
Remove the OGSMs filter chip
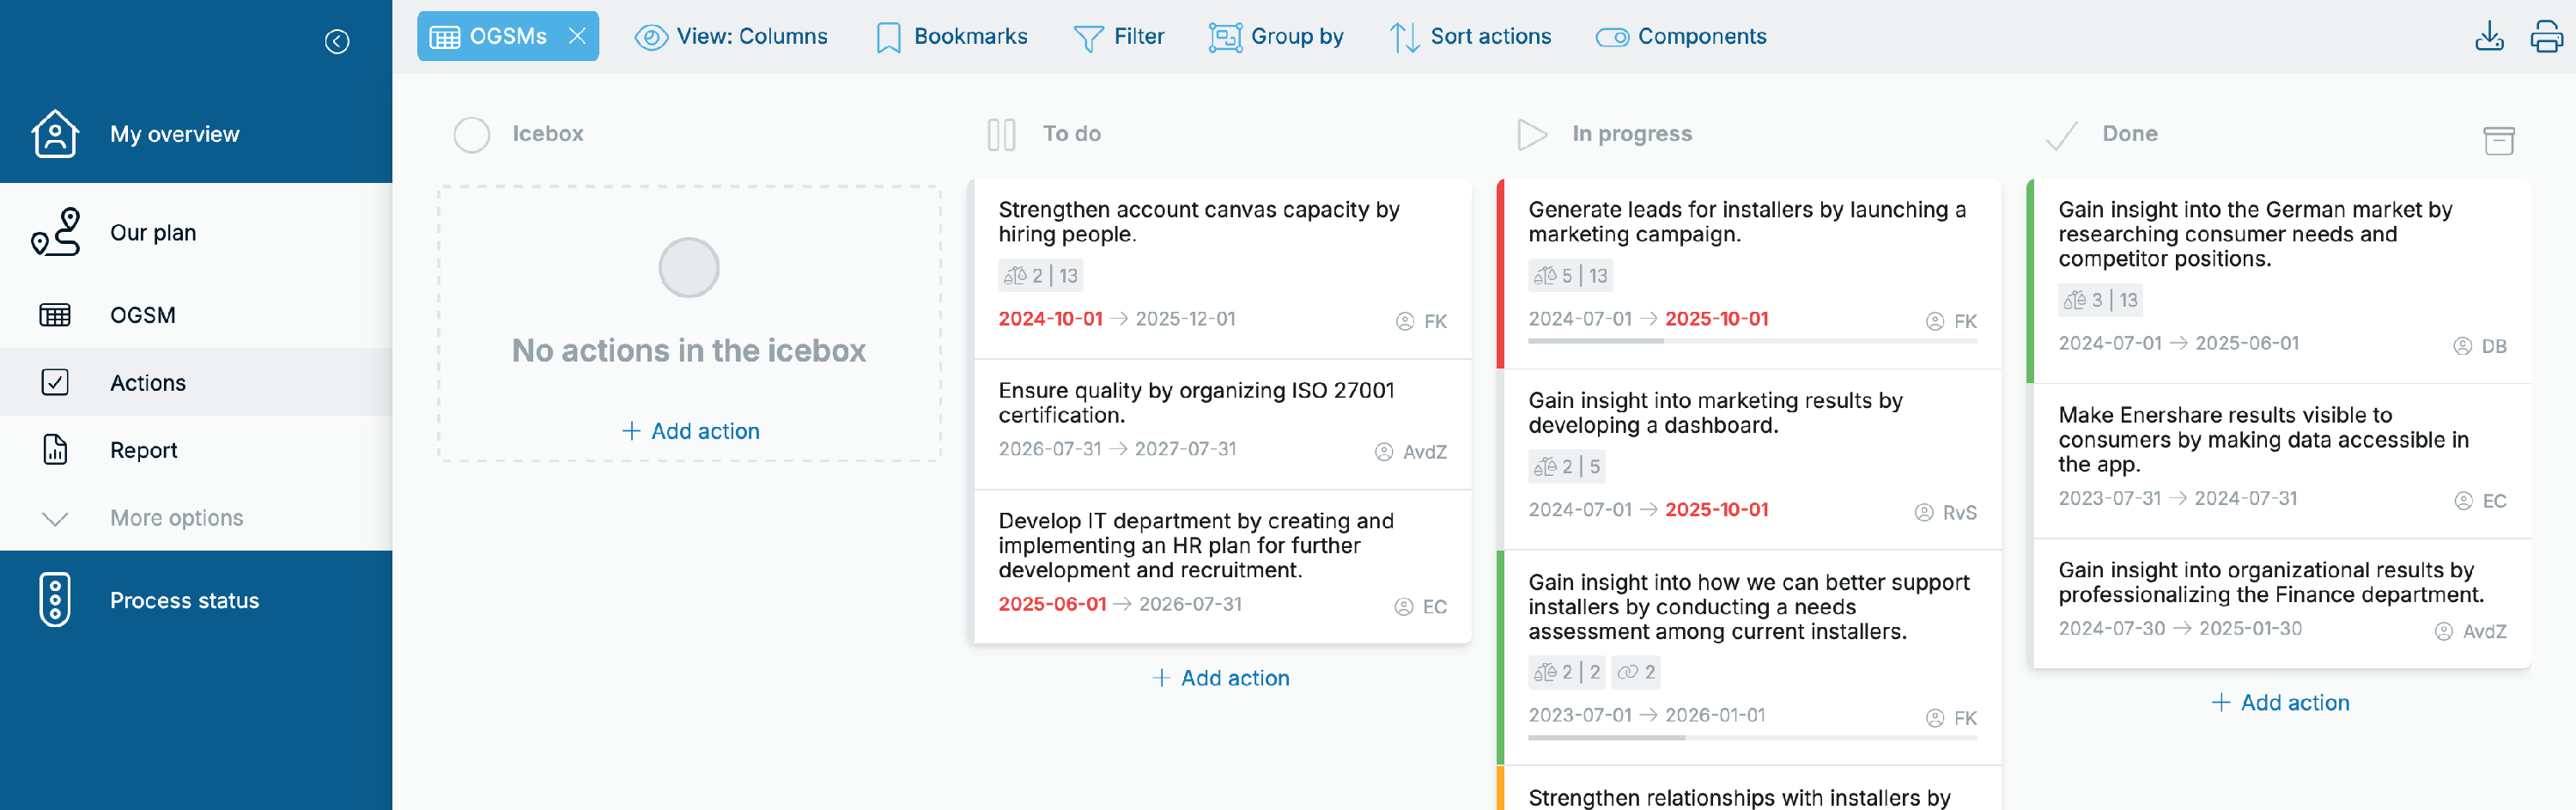[577, 36]
